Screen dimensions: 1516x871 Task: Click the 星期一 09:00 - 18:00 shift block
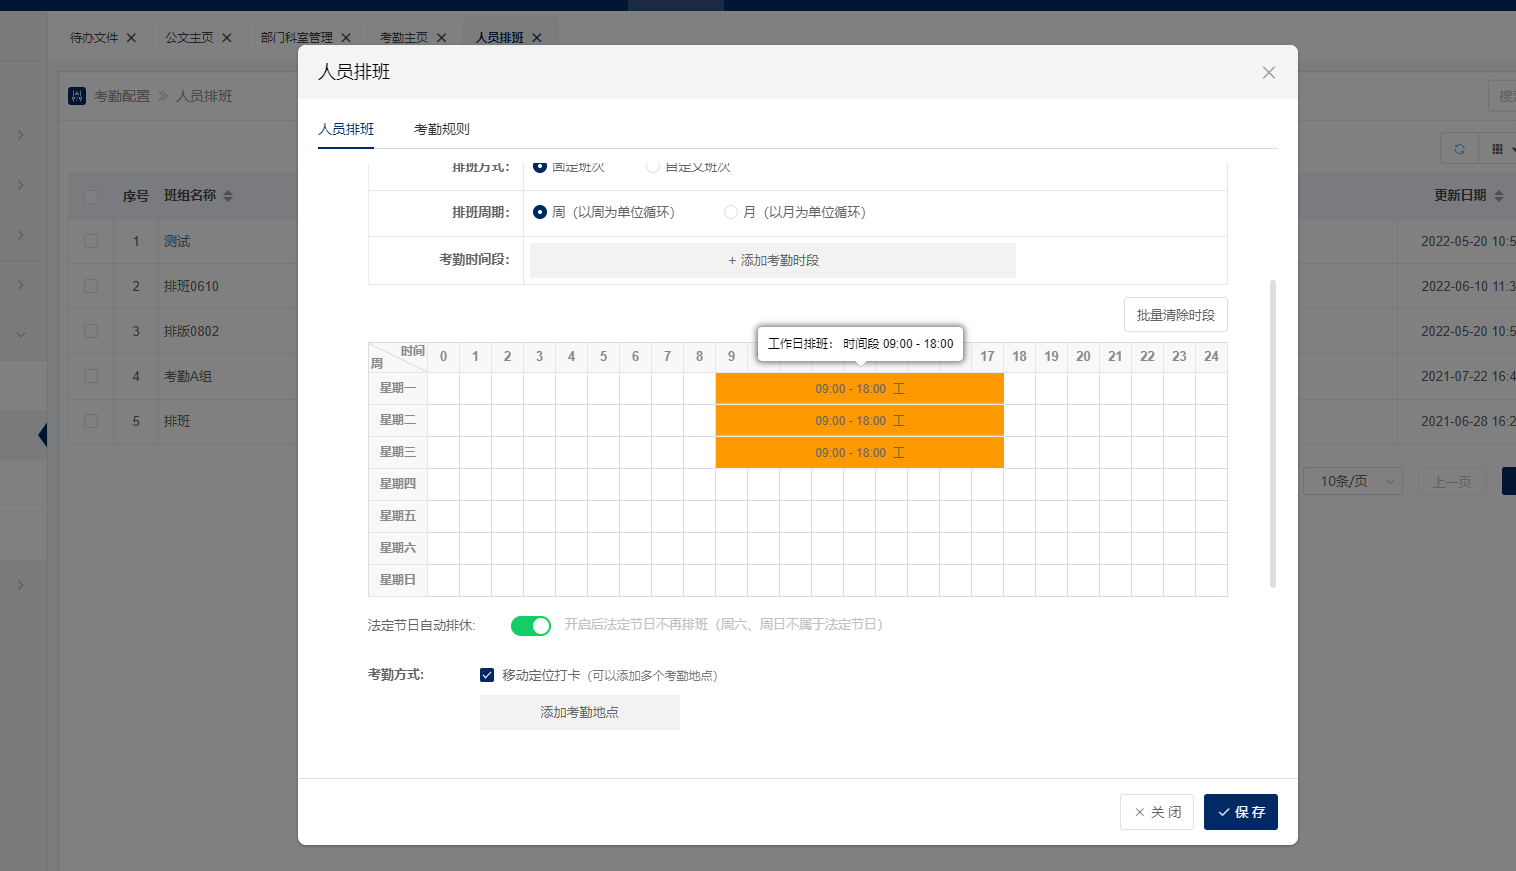pyautogui.click(x=860, y=389)
